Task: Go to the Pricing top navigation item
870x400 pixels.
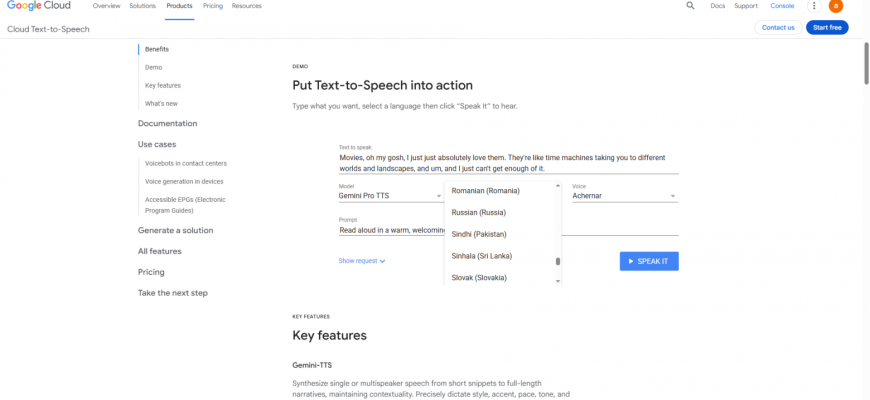Action: click(213, 6)
